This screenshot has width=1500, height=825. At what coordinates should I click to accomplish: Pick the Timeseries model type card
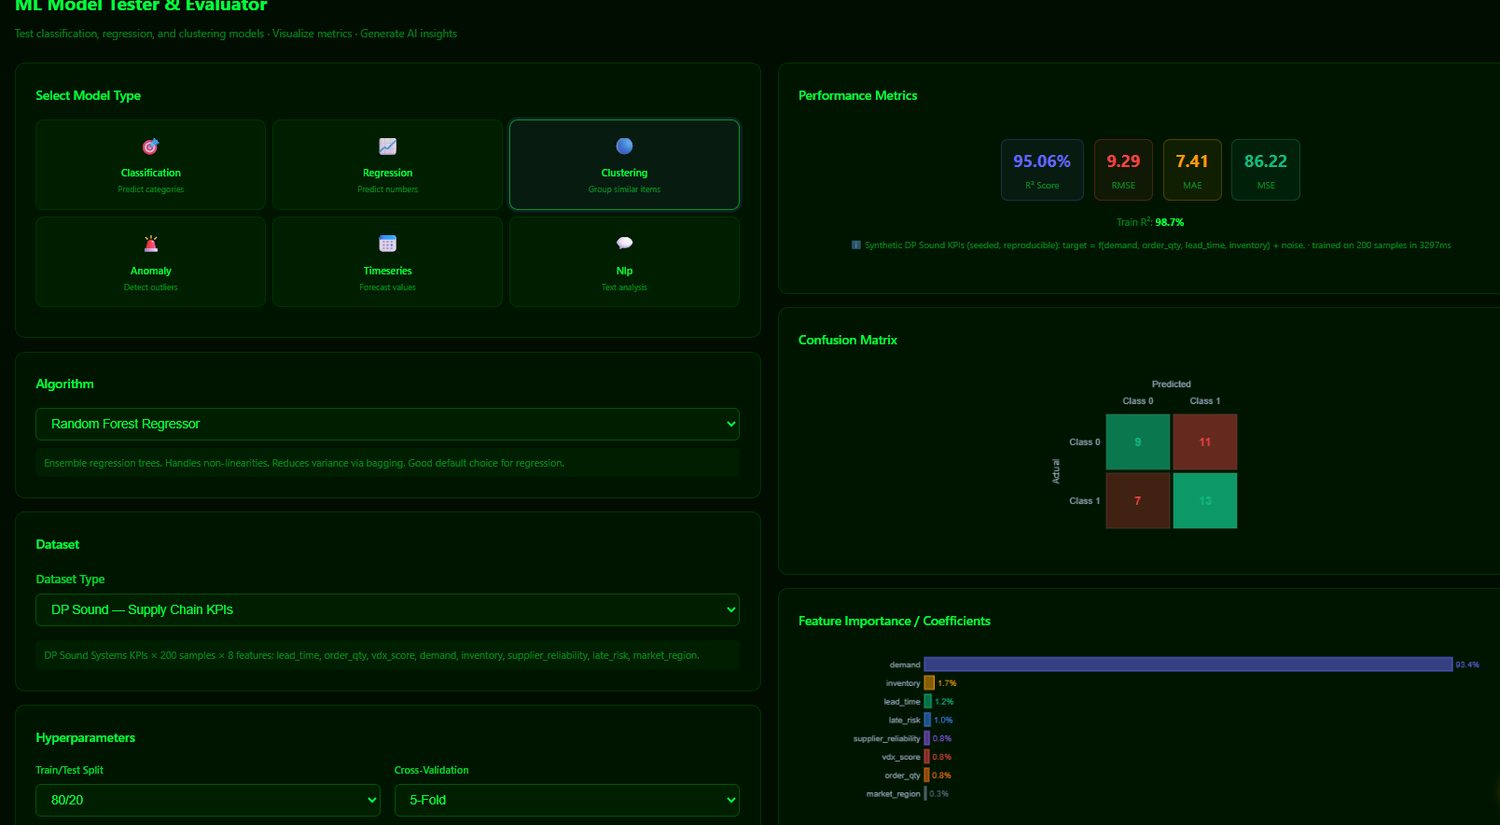387,262
